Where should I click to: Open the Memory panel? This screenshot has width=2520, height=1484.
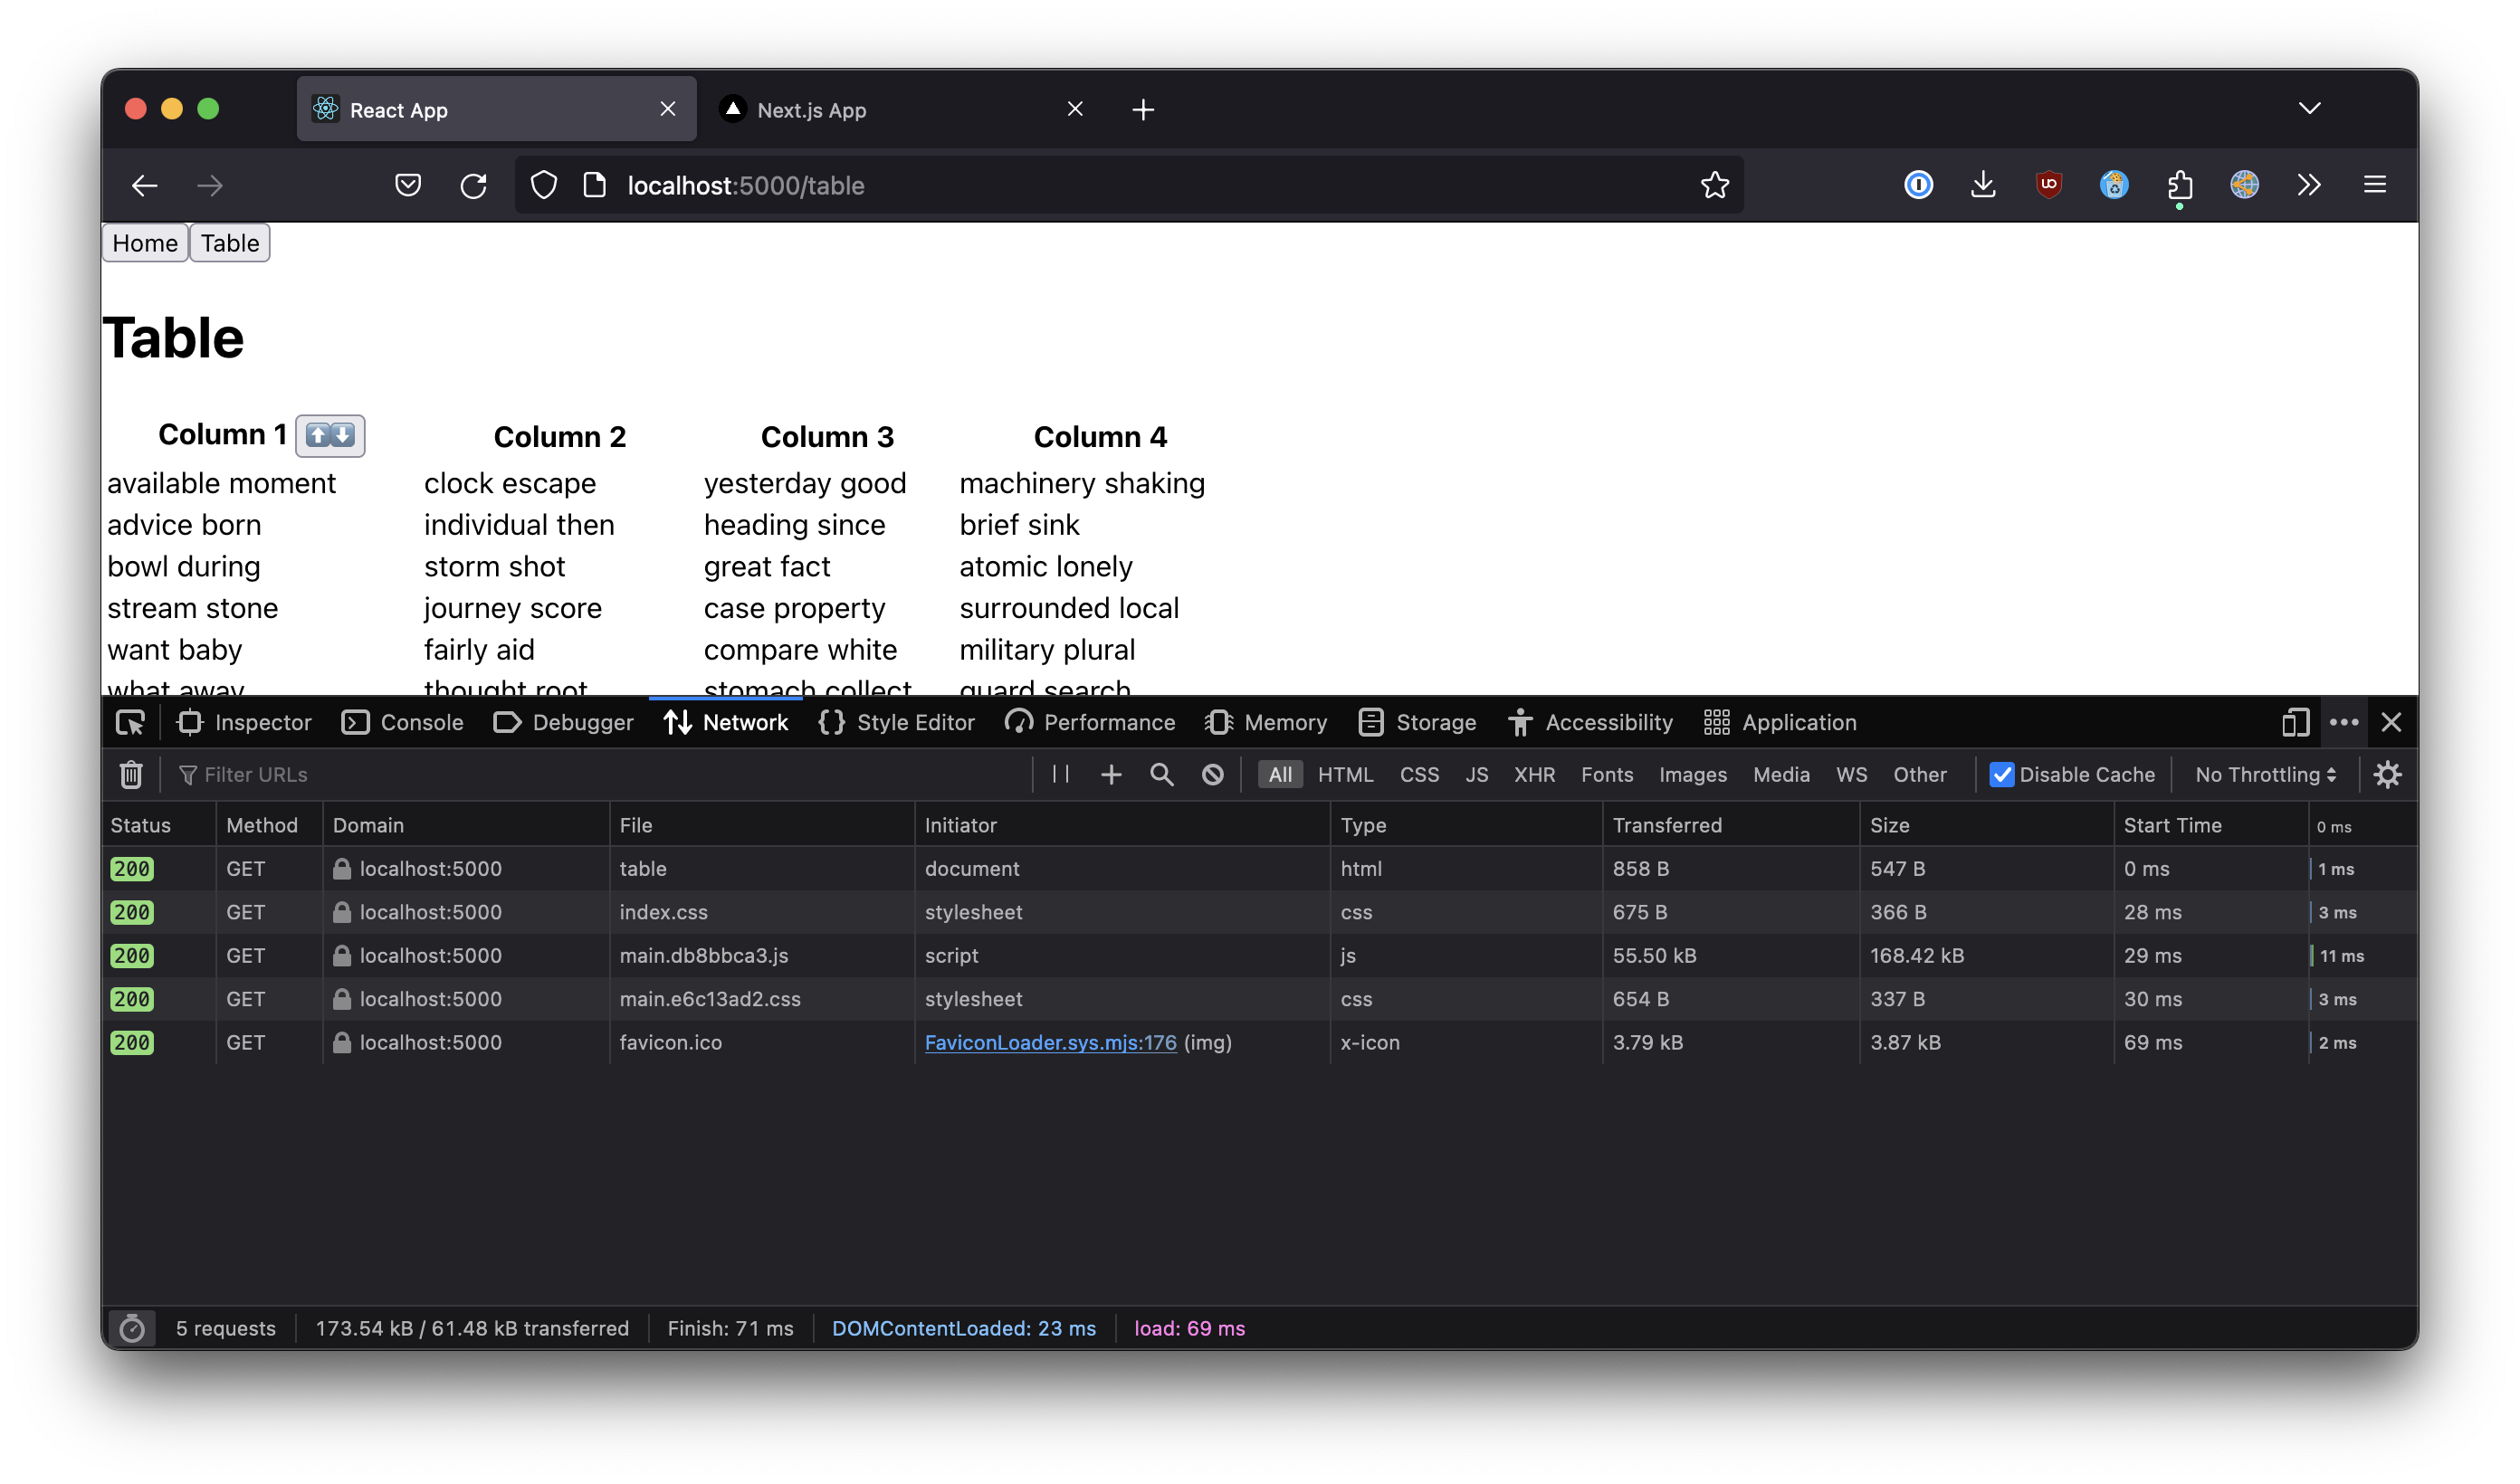(1266, 722)
